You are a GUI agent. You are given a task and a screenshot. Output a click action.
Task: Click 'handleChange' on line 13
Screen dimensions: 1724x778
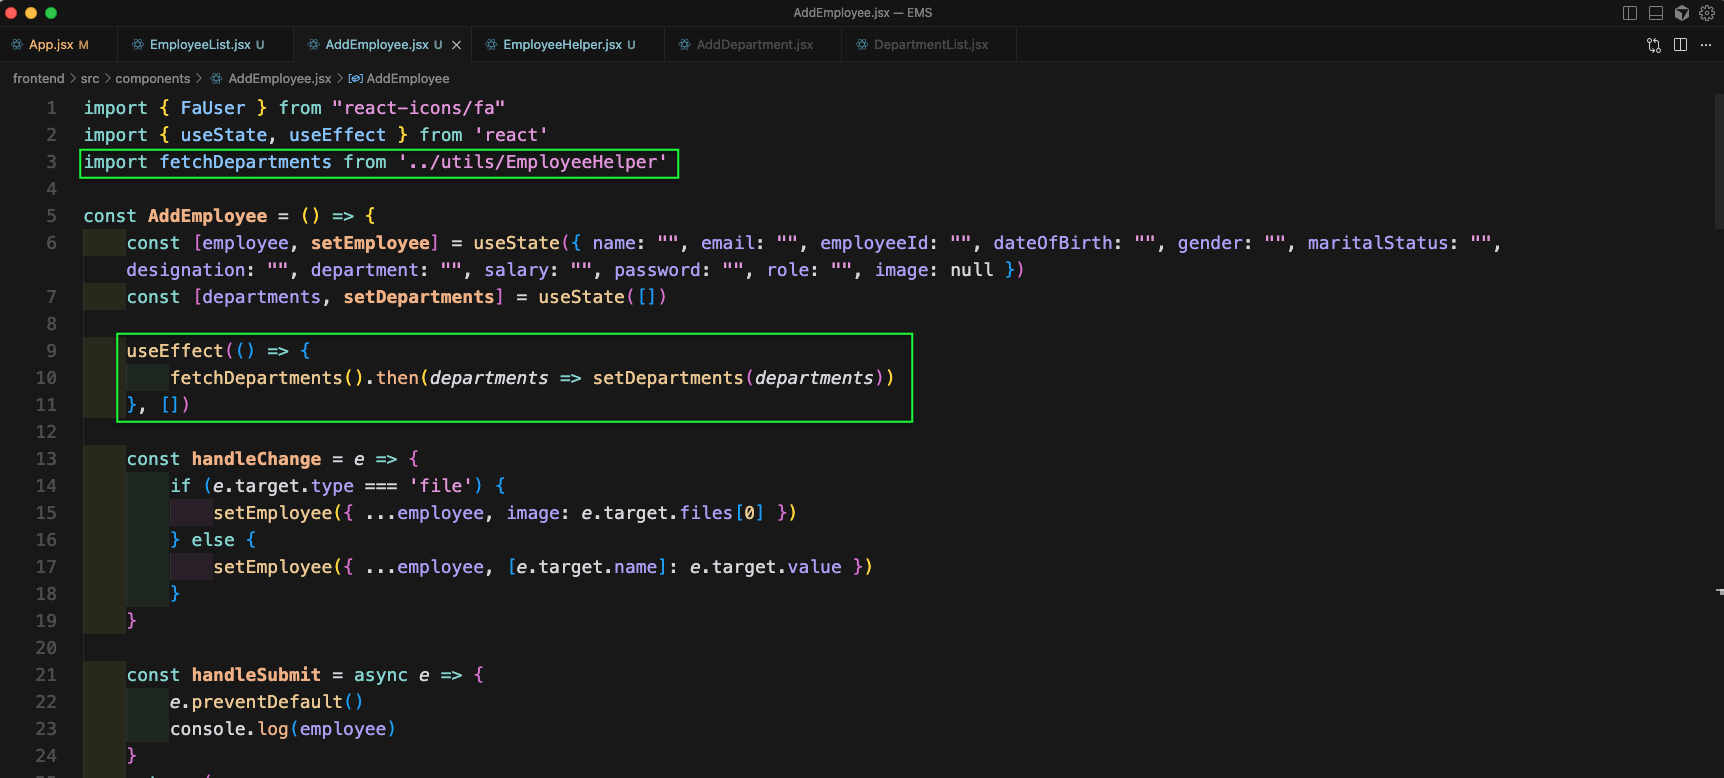(x=256, y=459)
